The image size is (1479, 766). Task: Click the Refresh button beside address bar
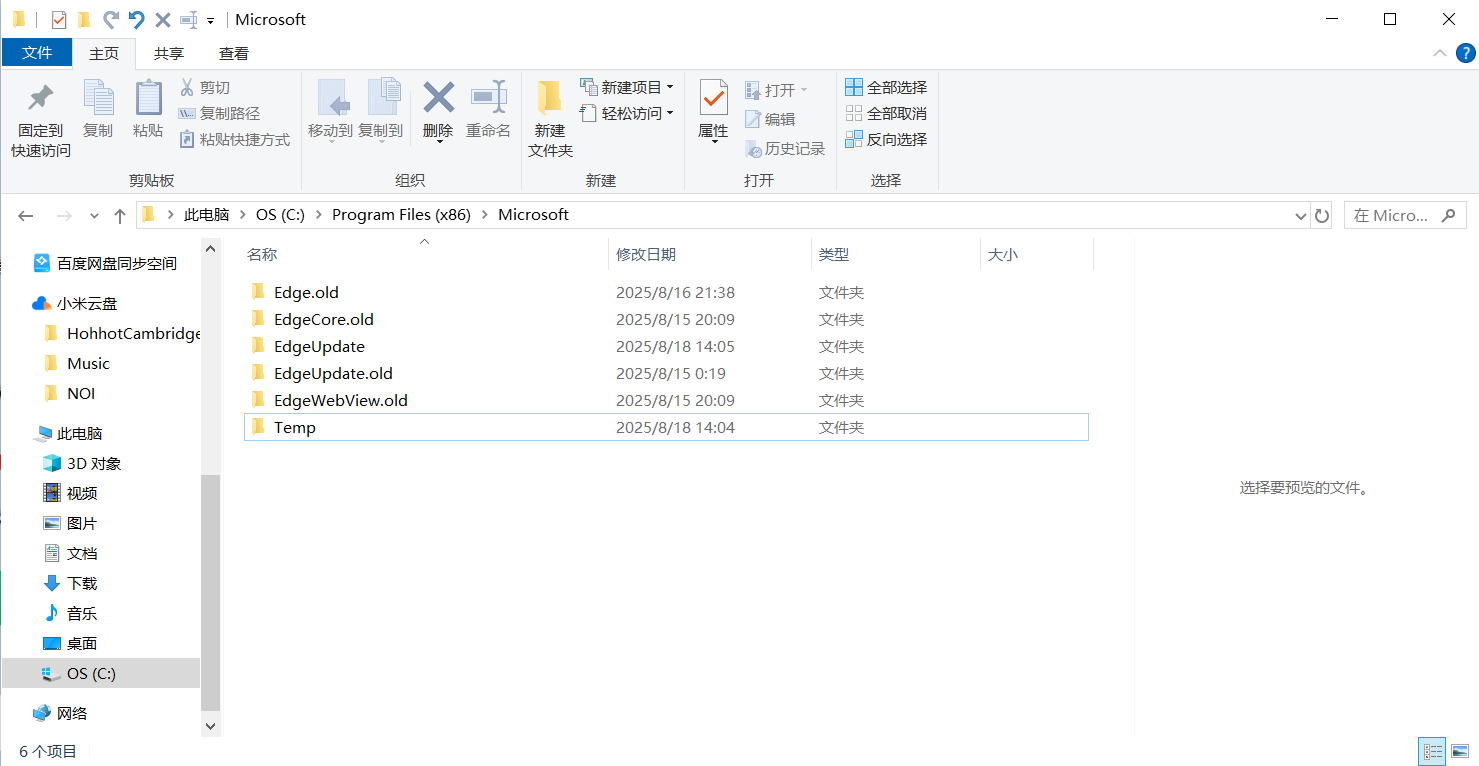coord(1322,215)
